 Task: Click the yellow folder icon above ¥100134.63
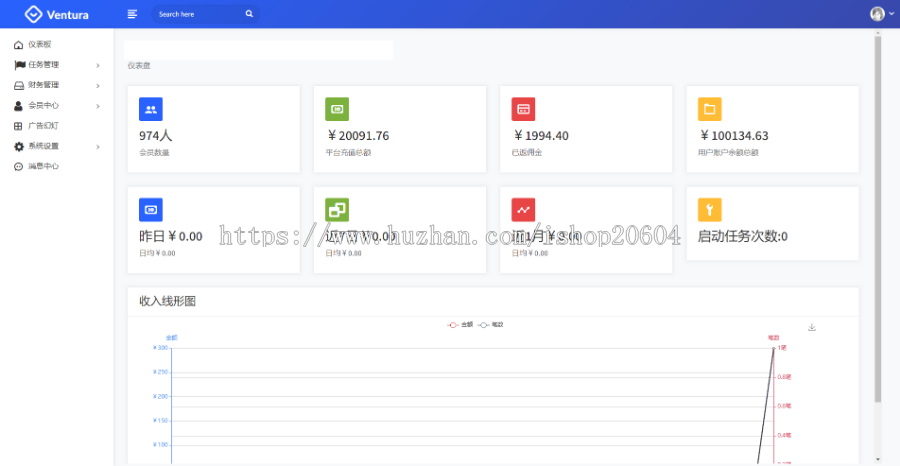[709, 109]
